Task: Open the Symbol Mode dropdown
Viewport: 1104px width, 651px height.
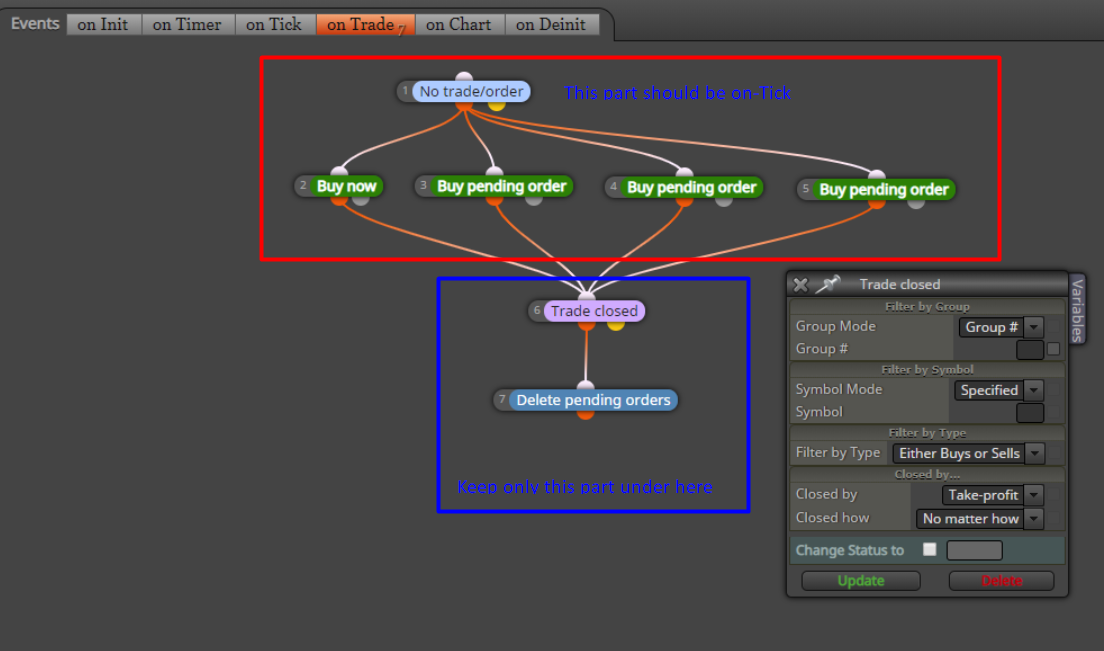Action: tap(998, 390)
